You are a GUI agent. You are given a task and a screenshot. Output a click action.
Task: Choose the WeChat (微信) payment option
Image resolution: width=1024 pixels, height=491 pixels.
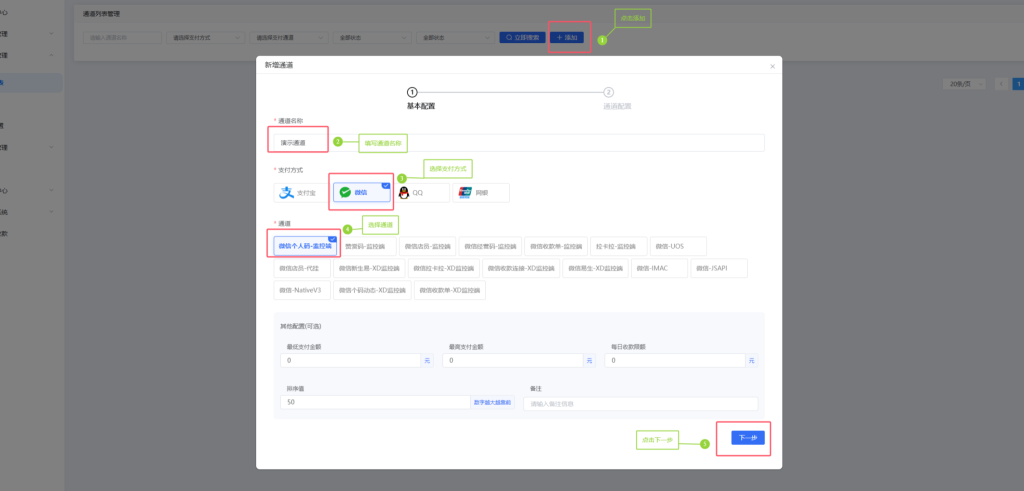coord(362,193)
